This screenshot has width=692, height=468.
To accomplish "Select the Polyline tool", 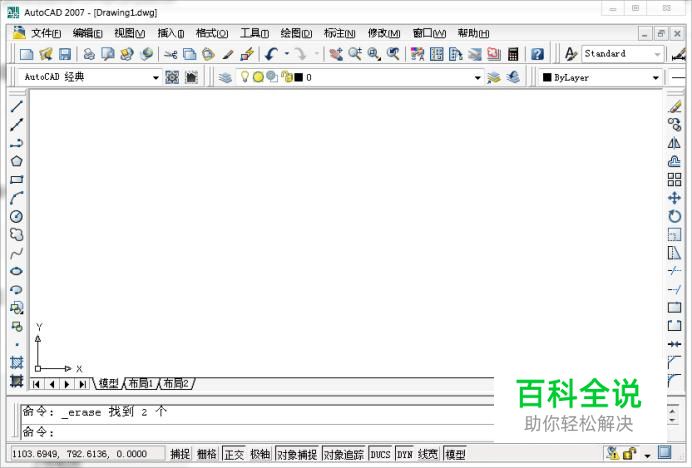I will click(16, 143).
